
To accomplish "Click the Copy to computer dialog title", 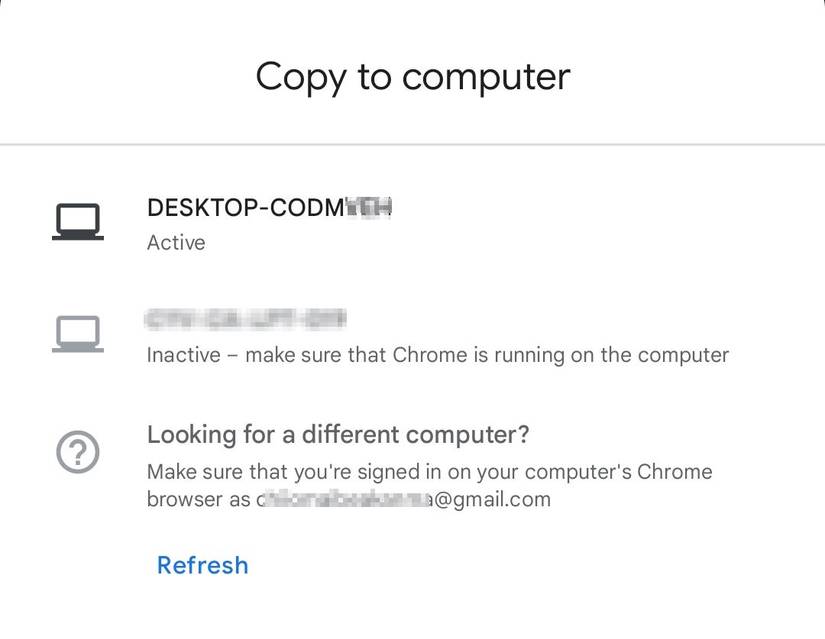I will tap(412, 77).
